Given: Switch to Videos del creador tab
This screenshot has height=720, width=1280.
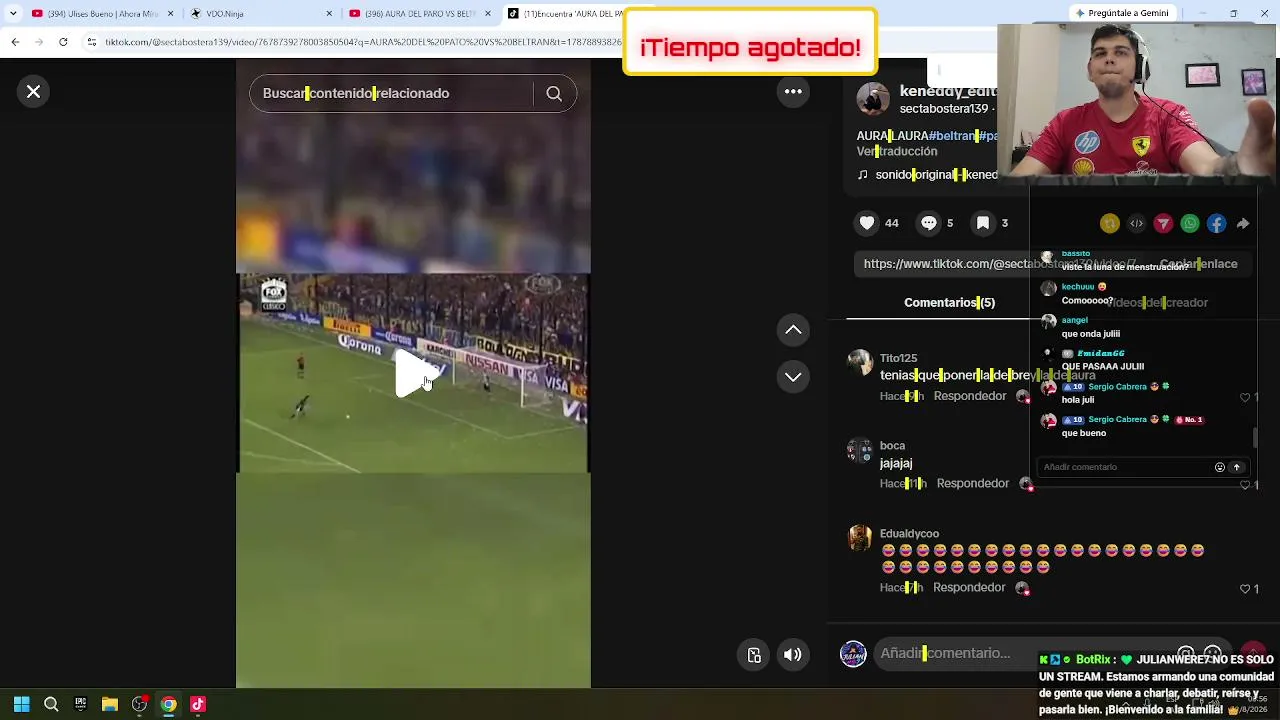Looking at the screenshot, I should pos(1155,302).
